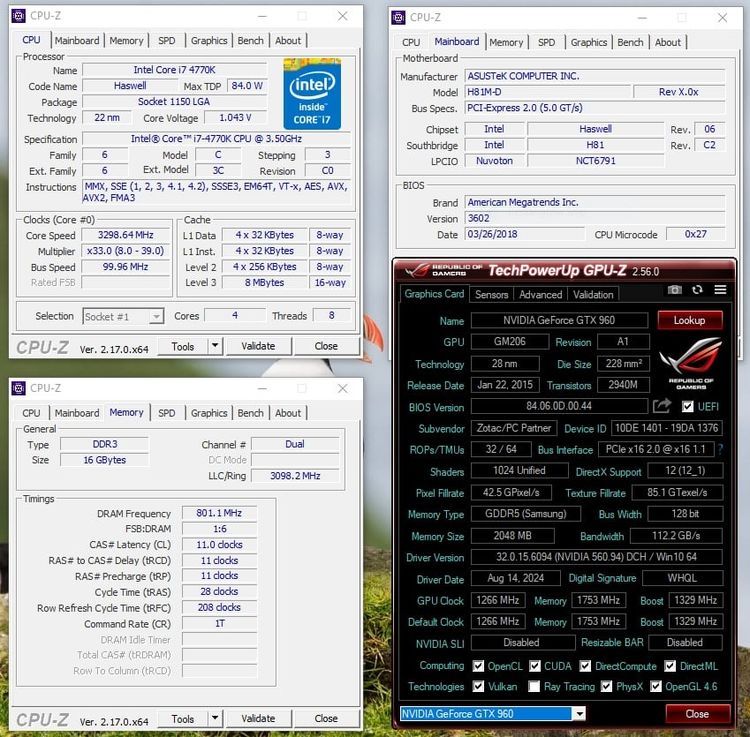Open the GPU-Z hamburger menu

tap(720, 290)
